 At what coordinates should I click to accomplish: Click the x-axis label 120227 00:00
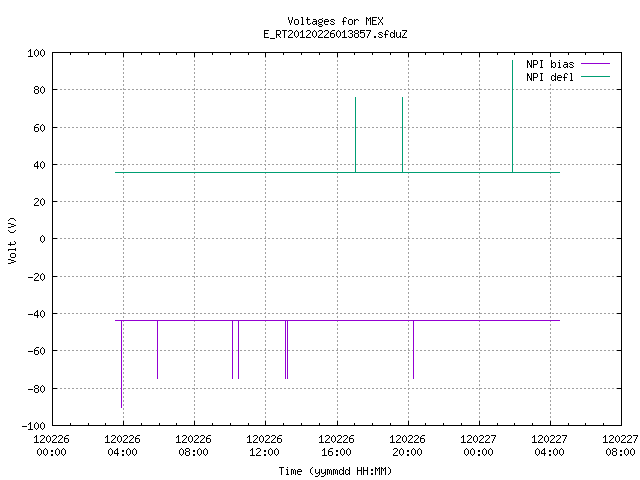pos(478,446)
